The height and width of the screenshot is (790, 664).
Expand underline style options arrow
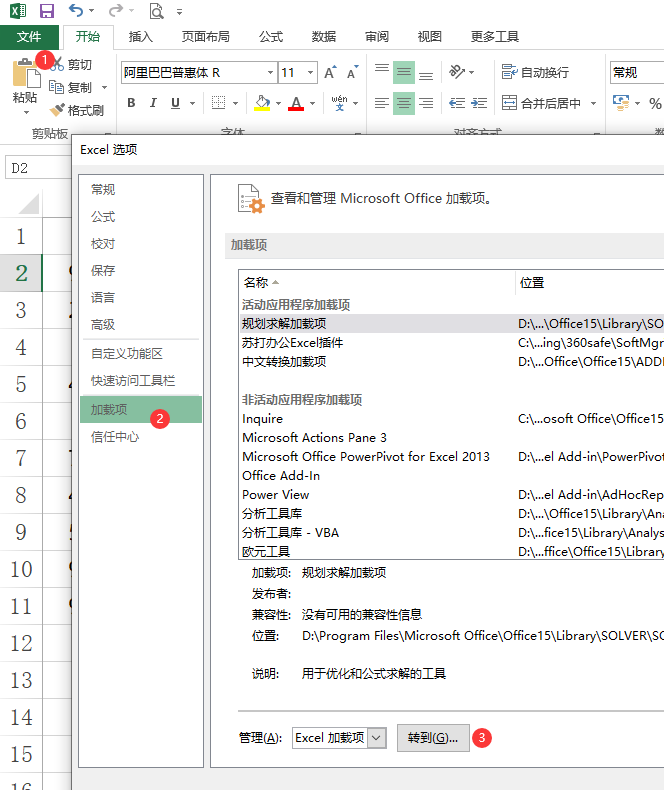(x=192, y=103)
